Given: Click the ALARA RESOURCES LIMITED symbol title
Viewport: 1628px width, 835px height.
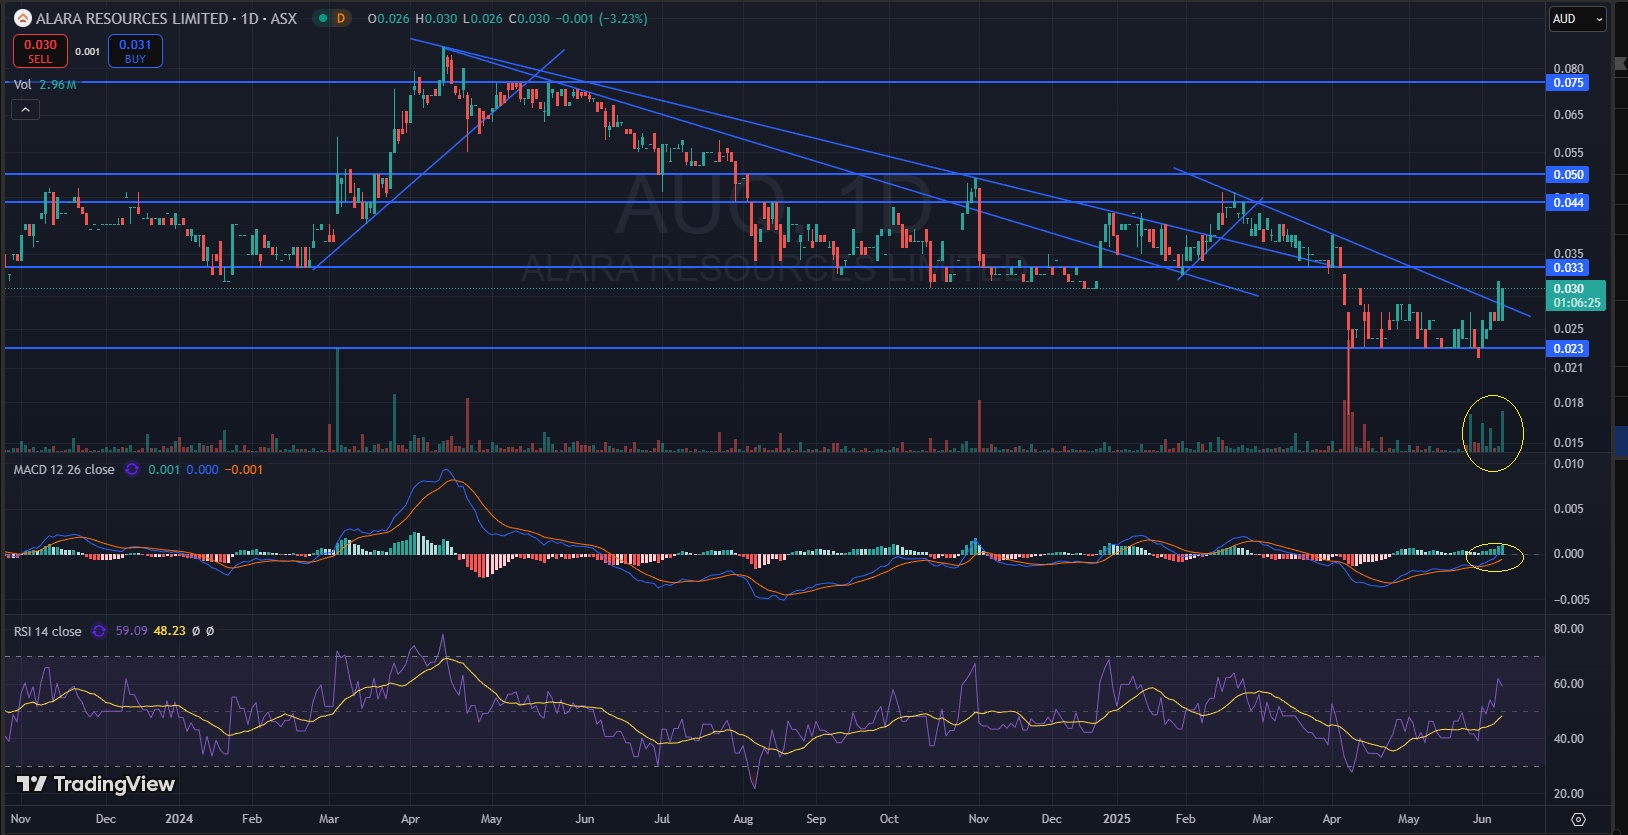Looking at the screenshot, I should coord(132,18).
